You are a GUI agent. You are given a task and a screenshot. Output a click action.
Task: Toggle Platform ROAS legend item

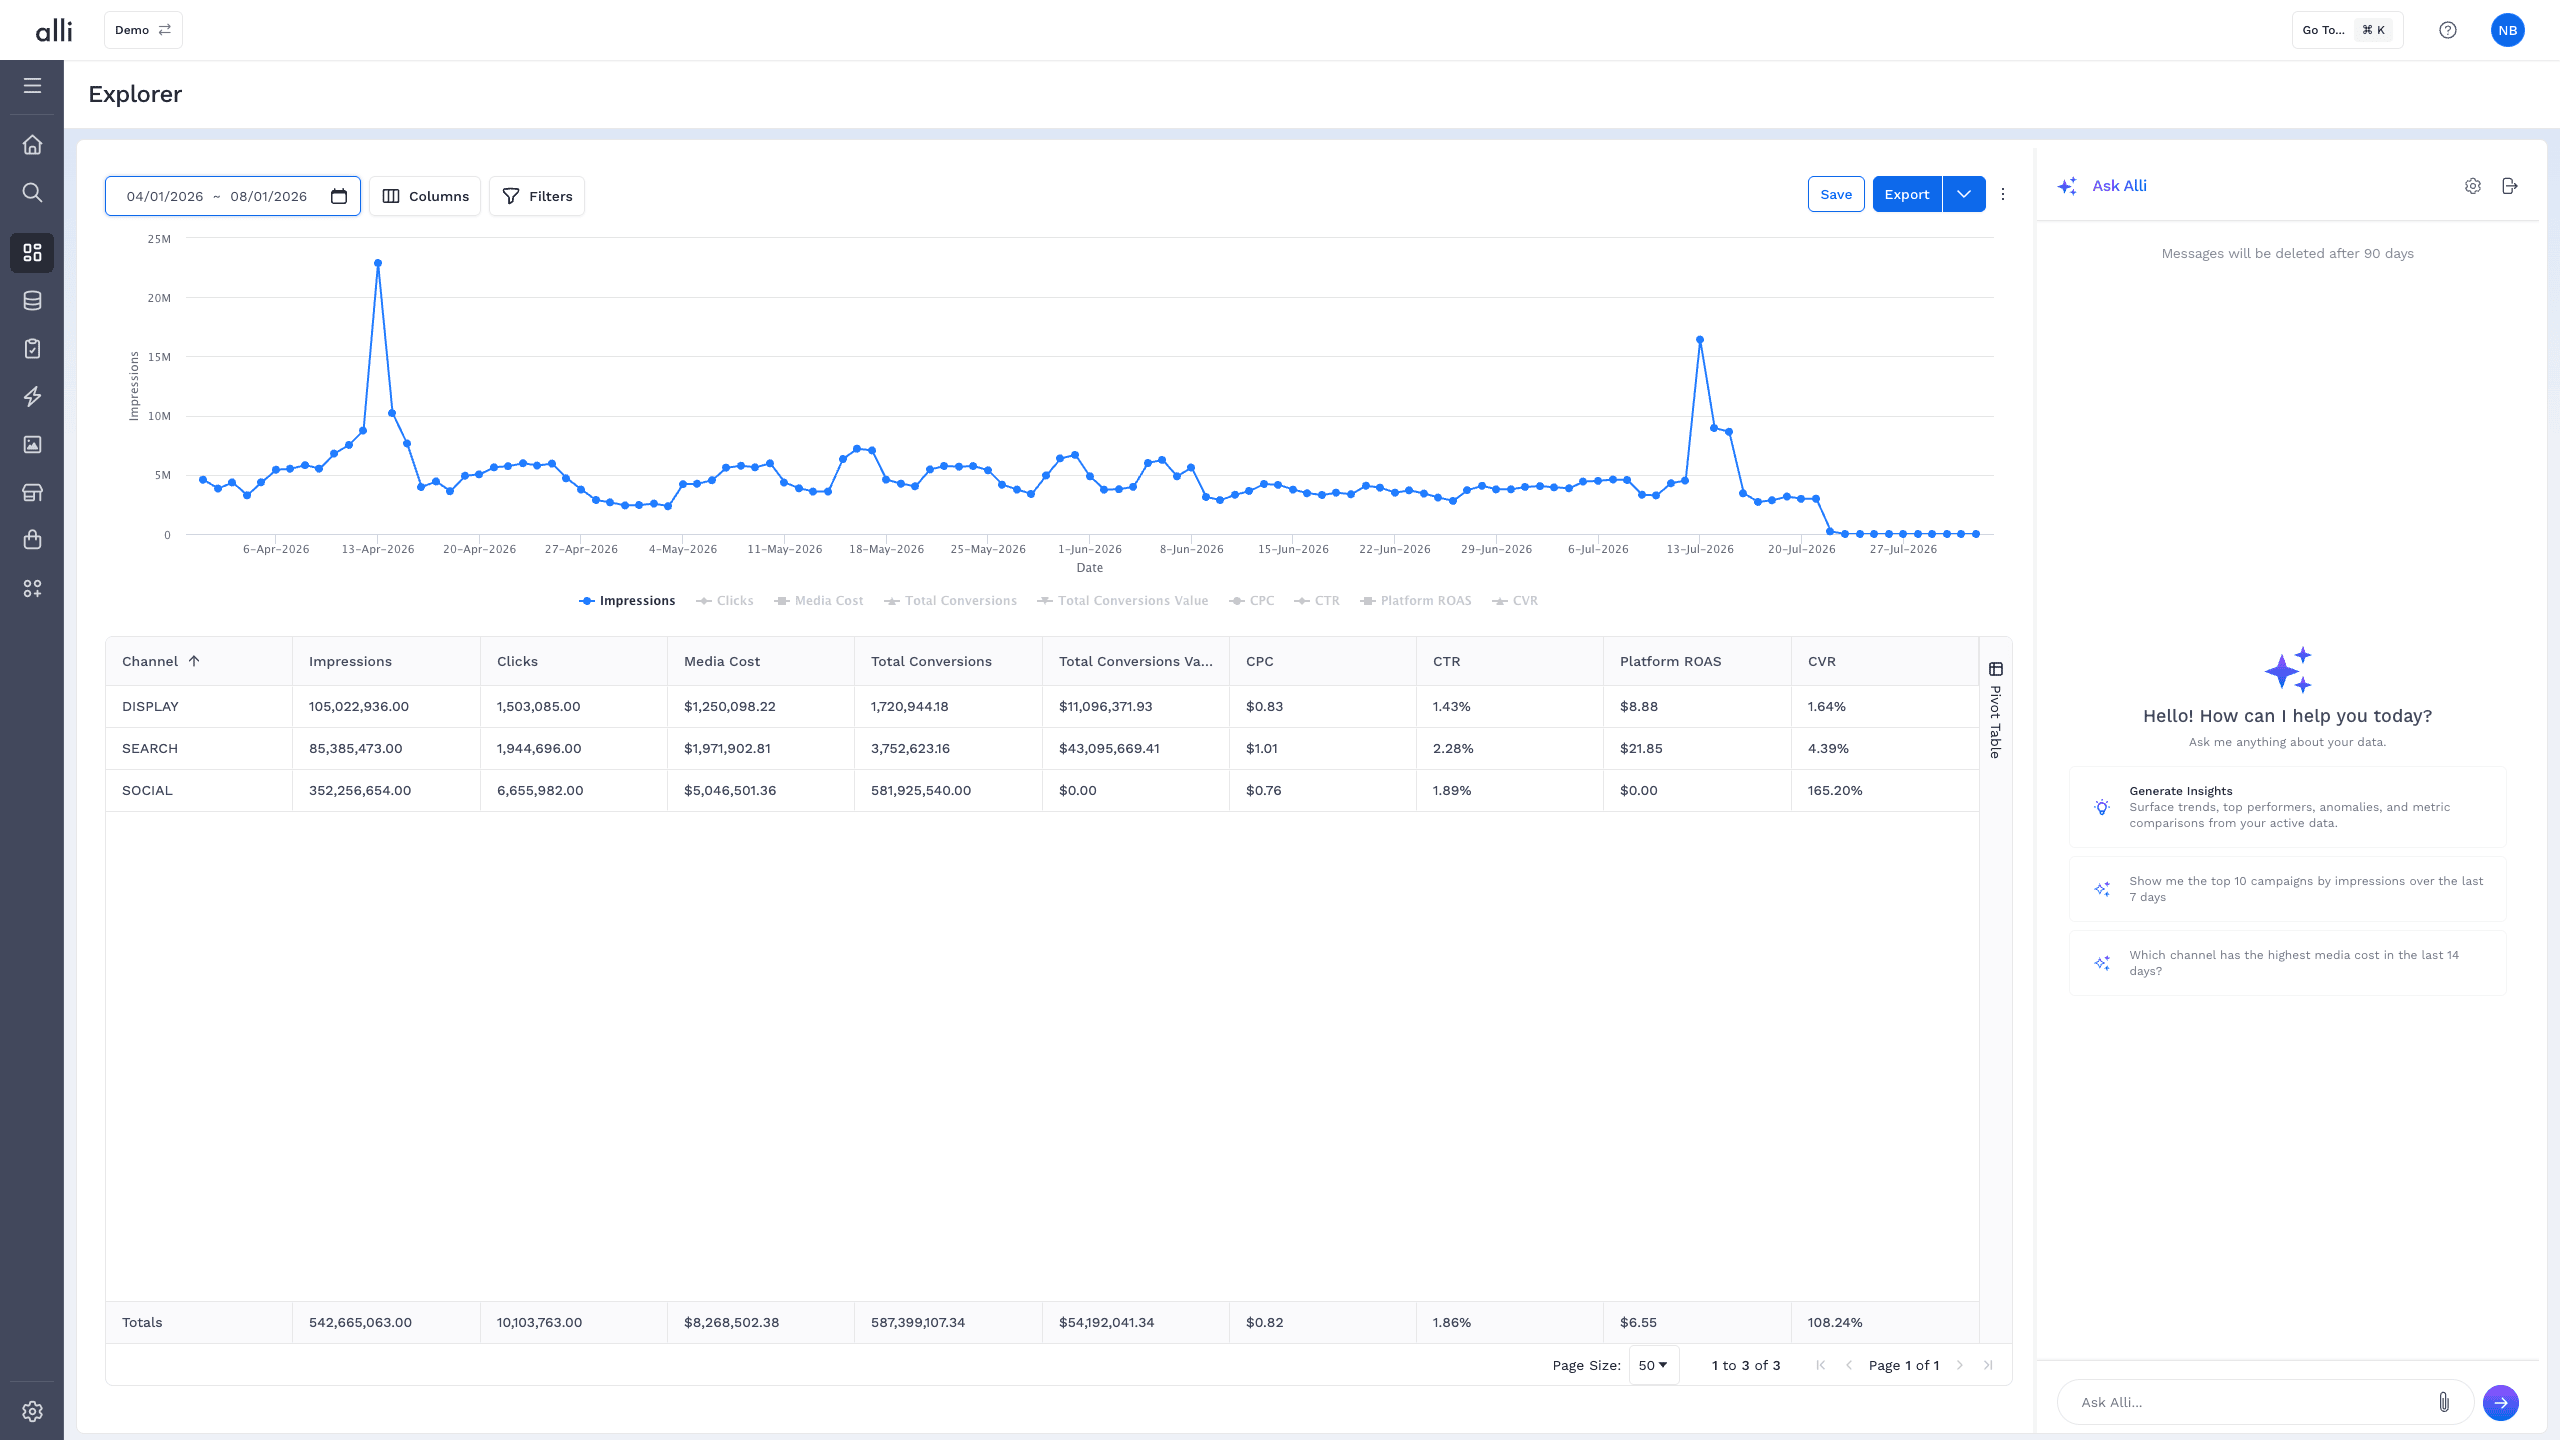click(x=1416, y=601)
